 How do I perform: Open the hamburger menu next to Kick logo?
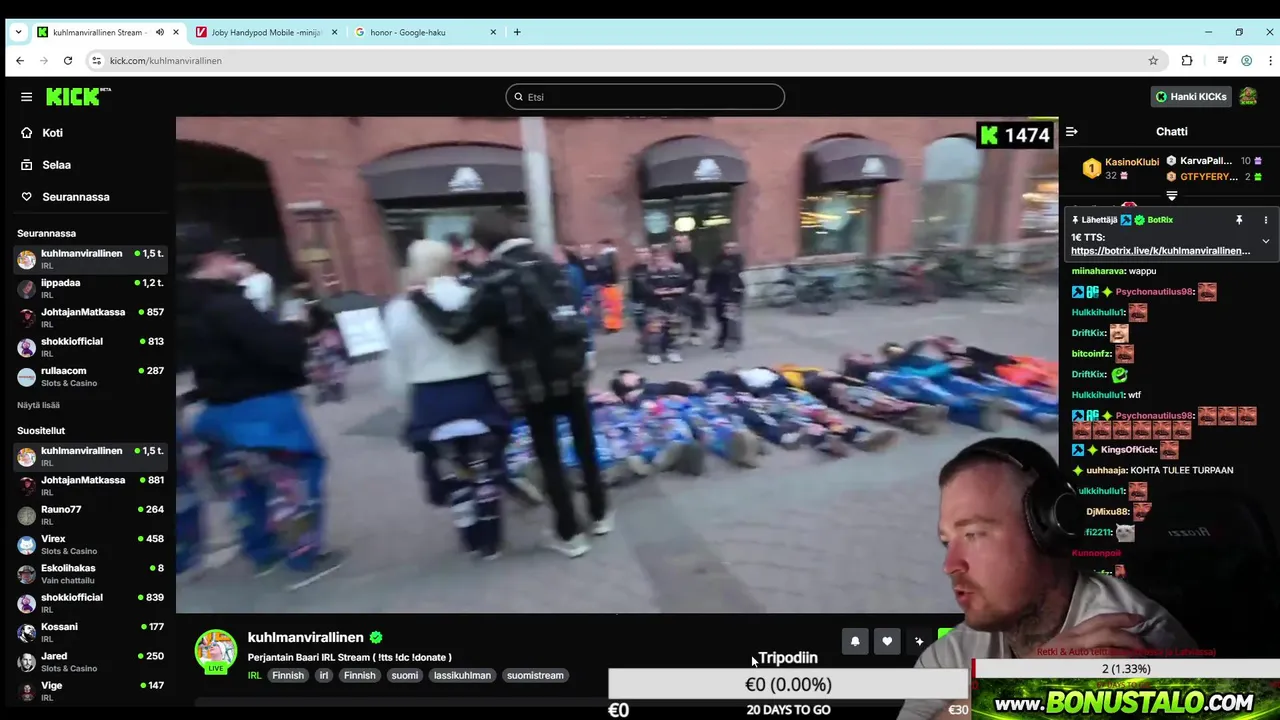pyautogui.click(x=26, y=97)
